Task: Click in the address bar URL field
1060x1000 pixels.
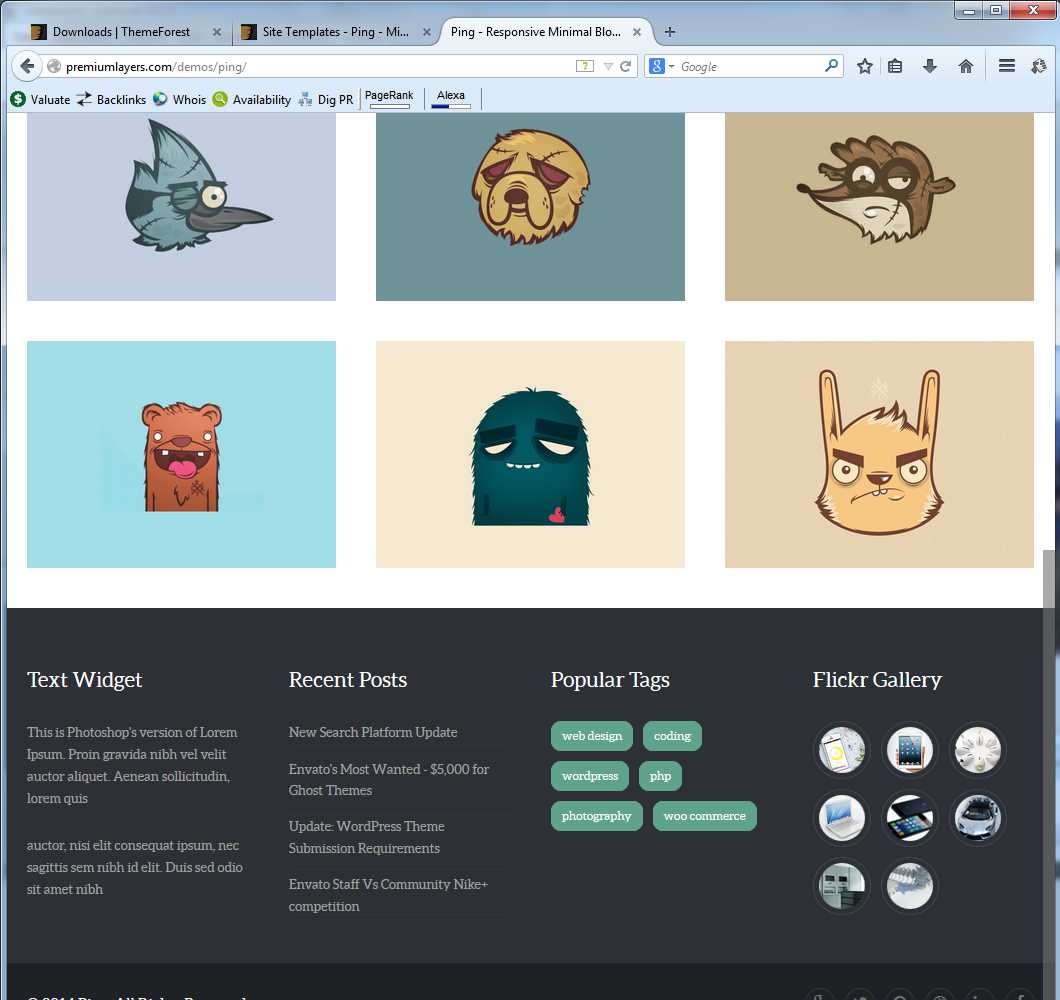Action: click(x=318, y=66)
